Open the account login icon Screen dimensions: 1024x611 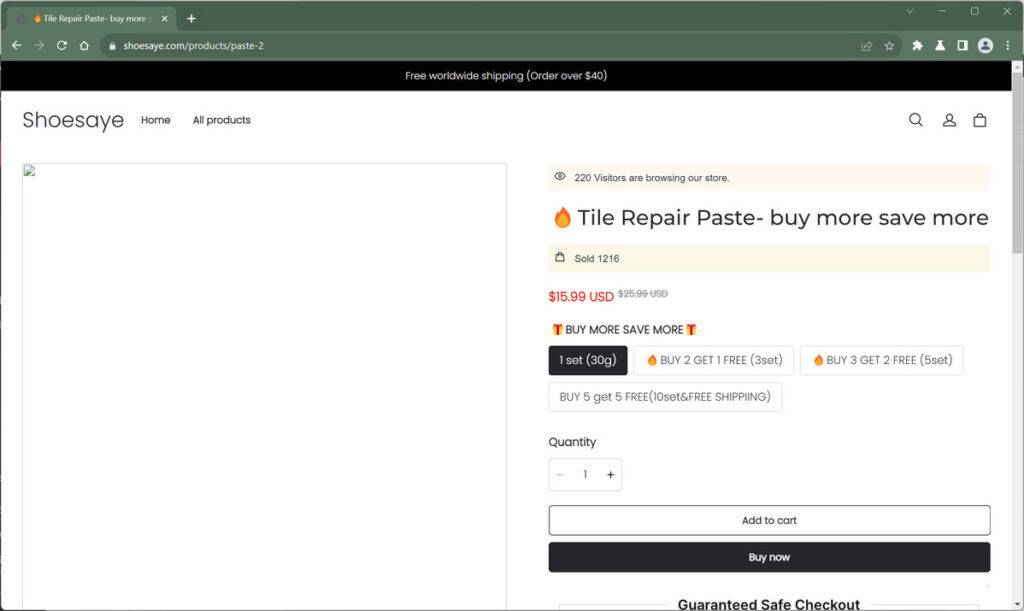(x=949, y=120)
